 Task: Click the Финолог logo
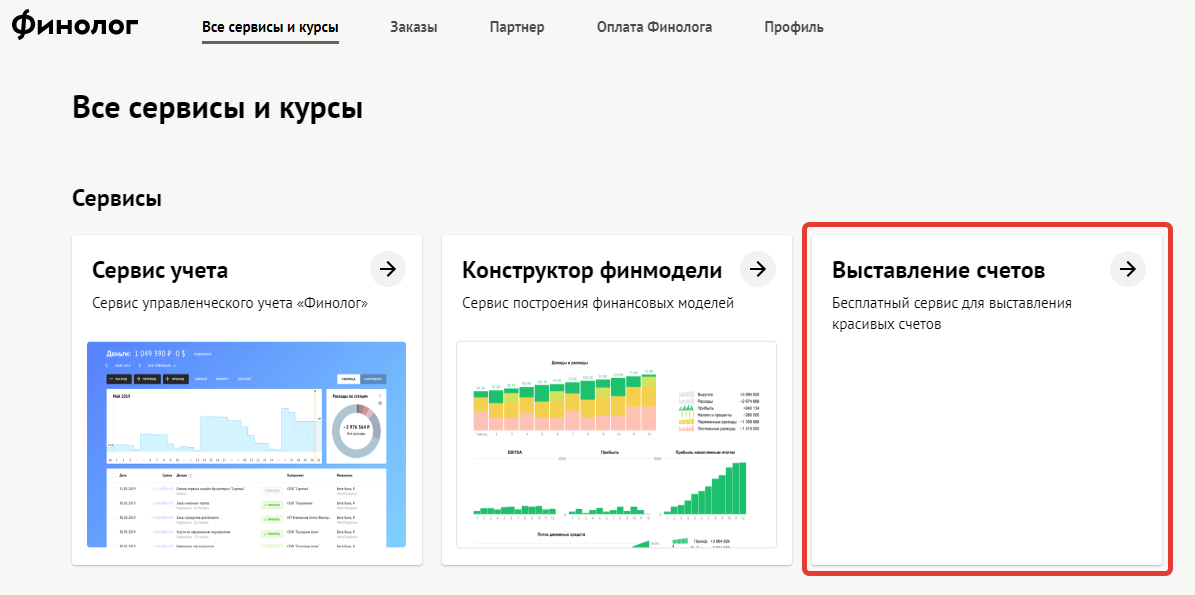point(75,27)
